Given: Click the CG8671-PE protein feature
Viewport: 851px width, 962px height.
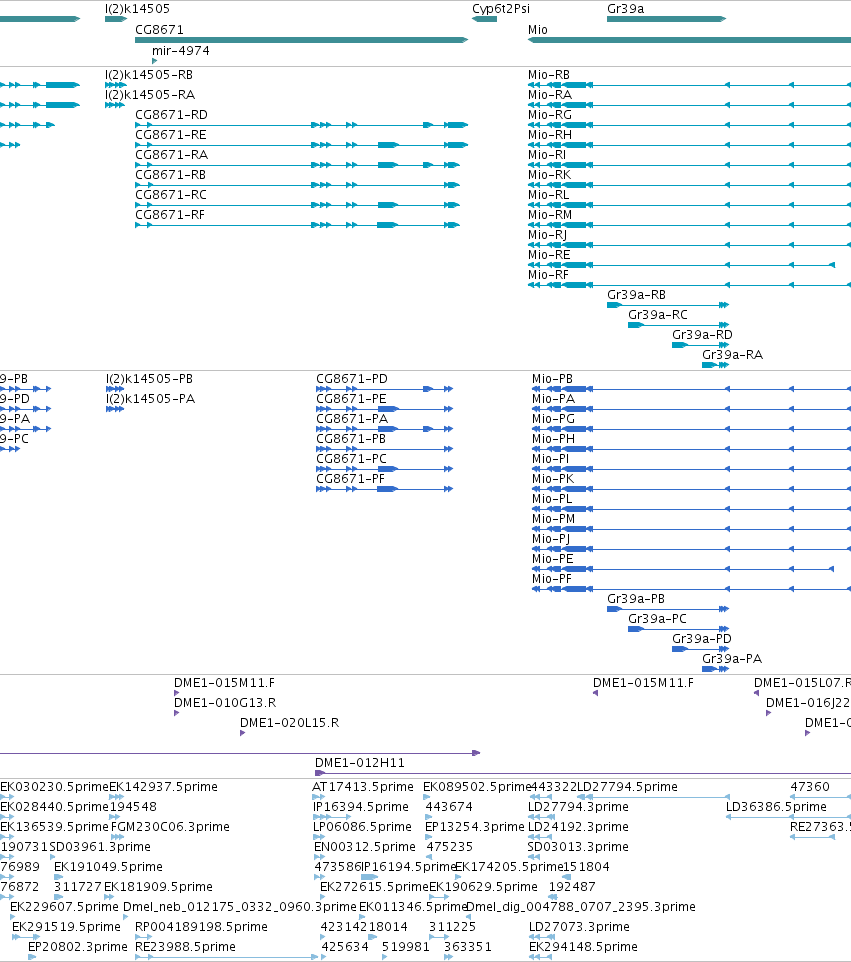Looking at the screenshot, I should [384, 409].
